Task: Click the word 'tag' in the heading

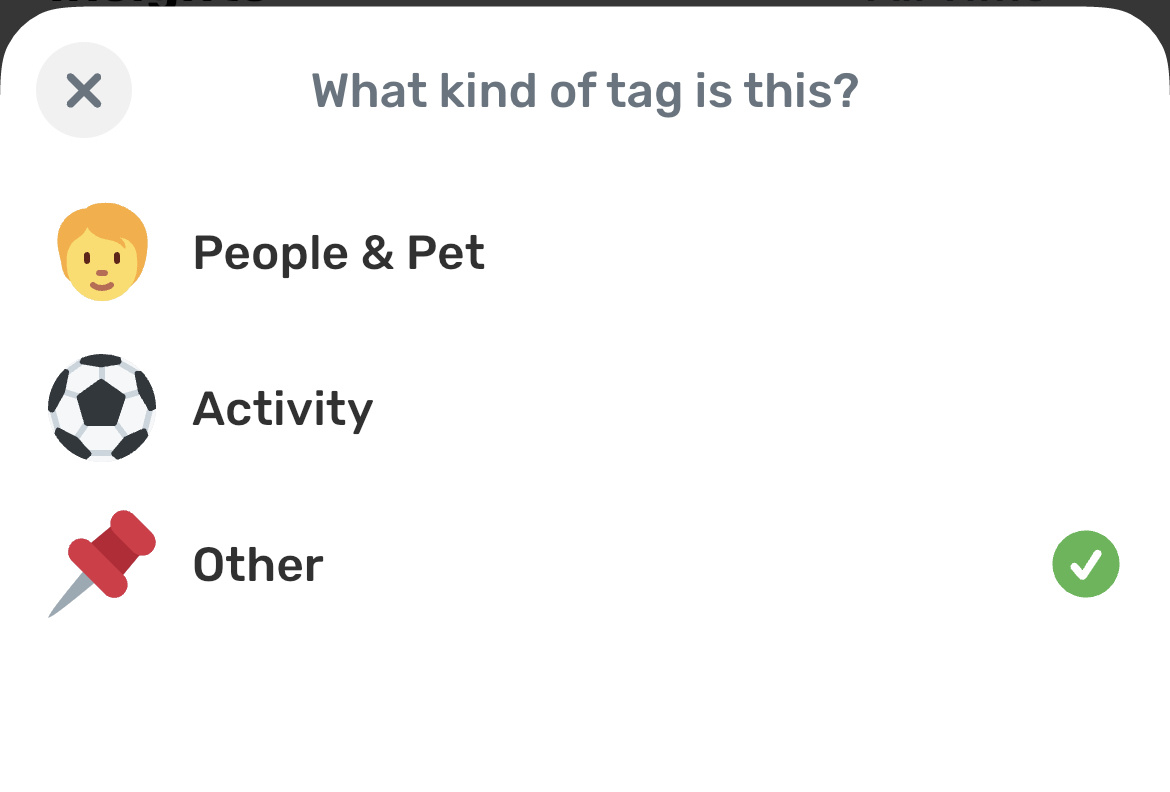Action: [643, 93]
